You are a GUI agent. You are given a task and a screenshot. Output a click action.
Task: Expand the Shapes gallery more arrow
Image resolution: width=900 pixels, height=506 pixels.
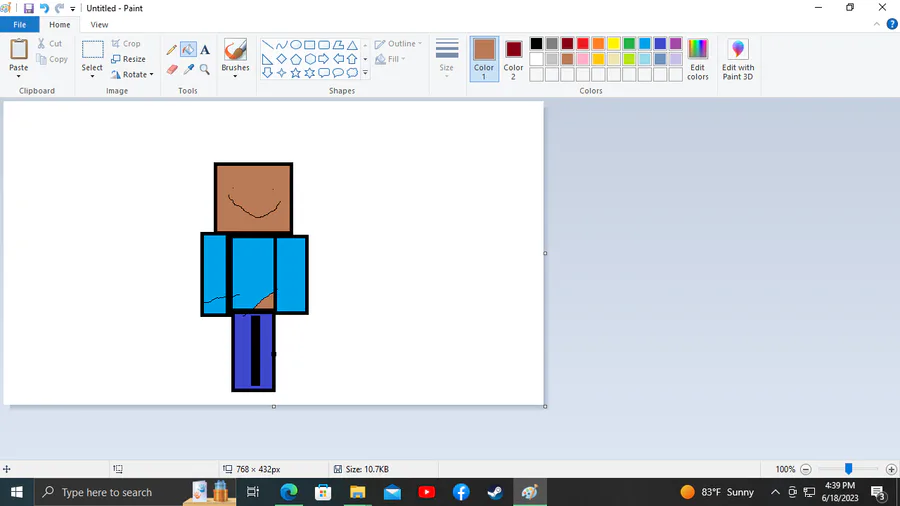(365, 73)
